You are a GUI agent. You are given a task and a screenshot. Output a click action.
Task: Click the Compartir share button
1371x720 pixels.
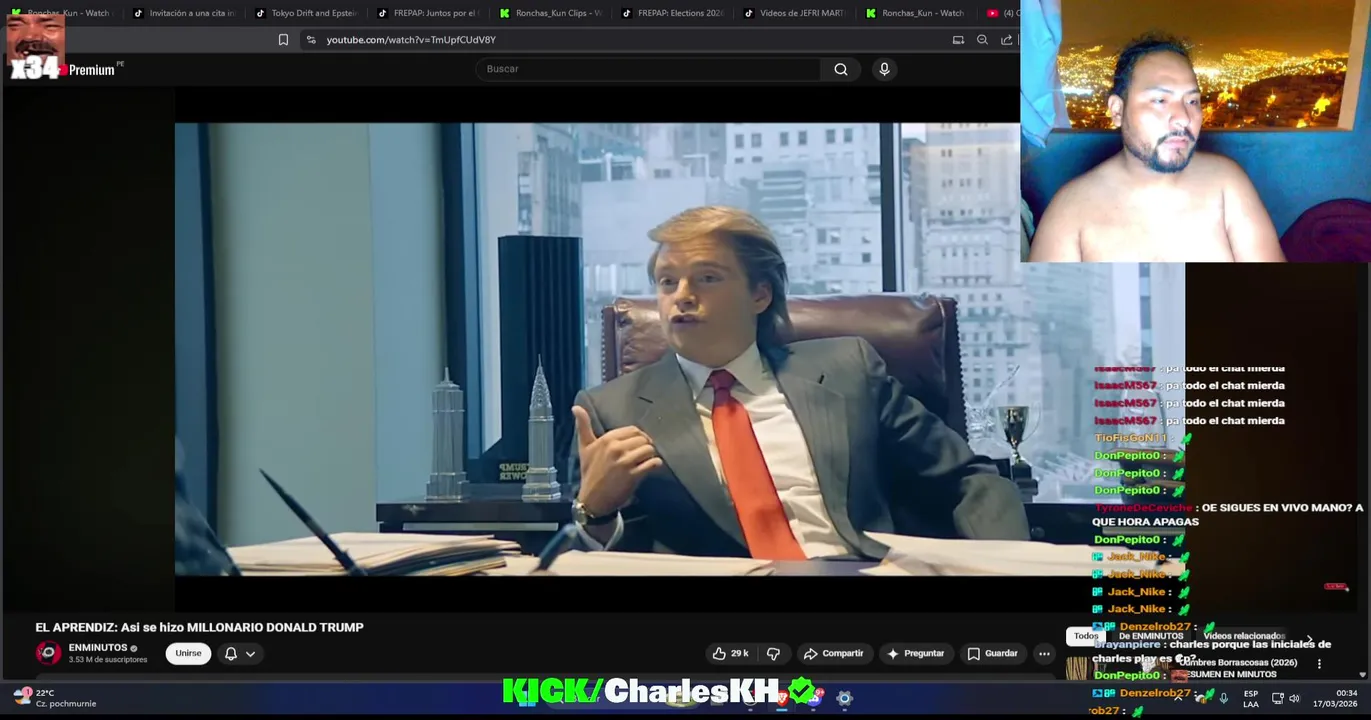click(834, 653)
